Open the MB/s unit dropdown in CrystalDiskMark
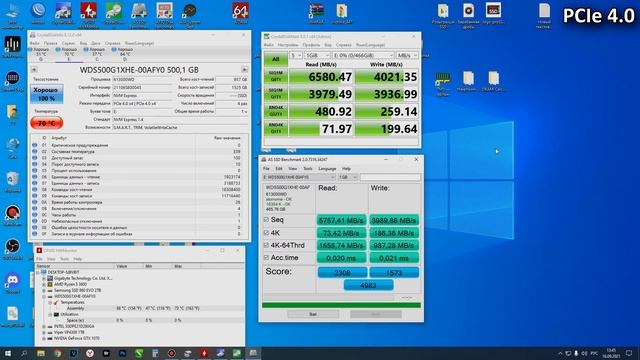This screenshot has width=640, height=360. (407, 55)
